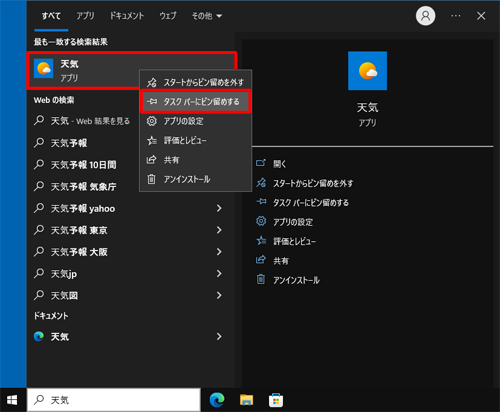The height and width of the screenshot is (412, 500).
Task: Click 評価とレビュー in preview pane
Action: click(294, 241)
